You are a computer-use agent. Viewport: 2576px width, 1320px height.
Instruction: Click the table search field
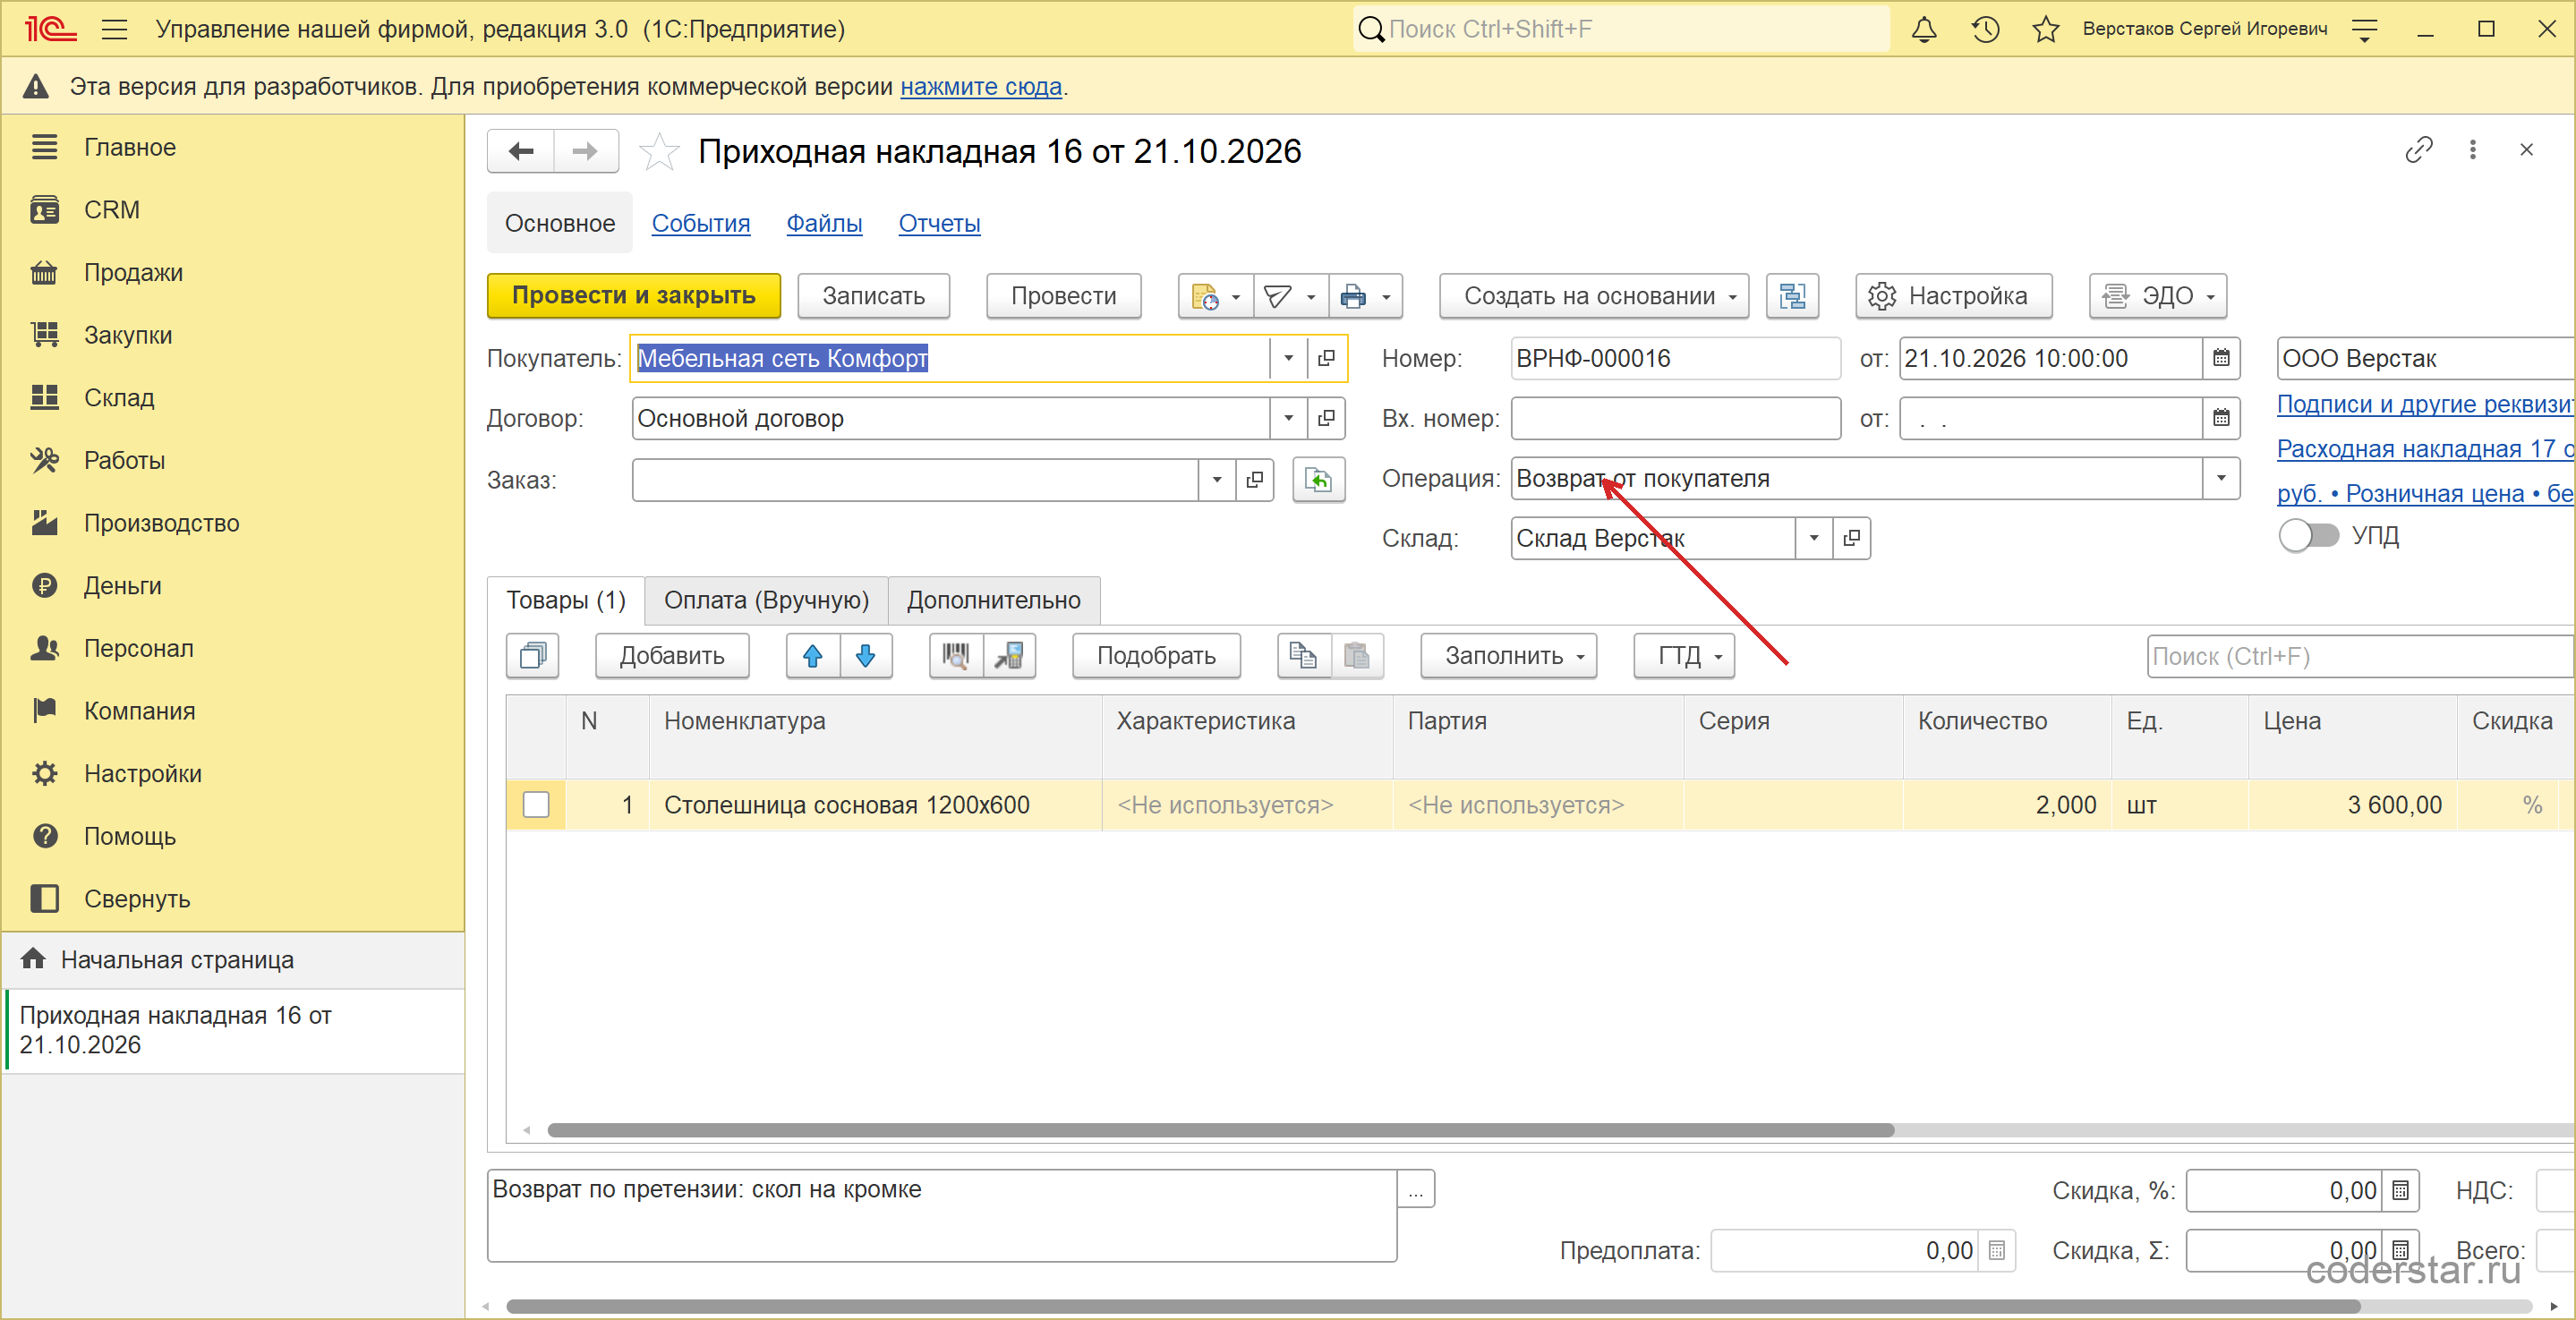coord(2359,657)
